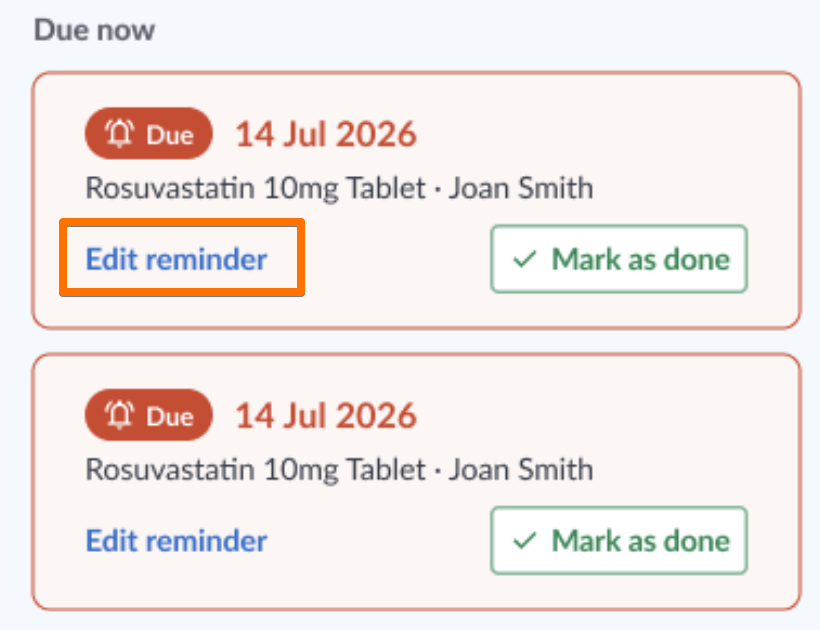Click the word Due in the second badge

(x=170, y=417)
